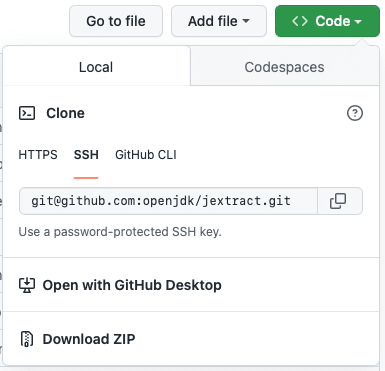385x371 pixels.
Task: Open the green Code dropdown button
Action: 327,21
